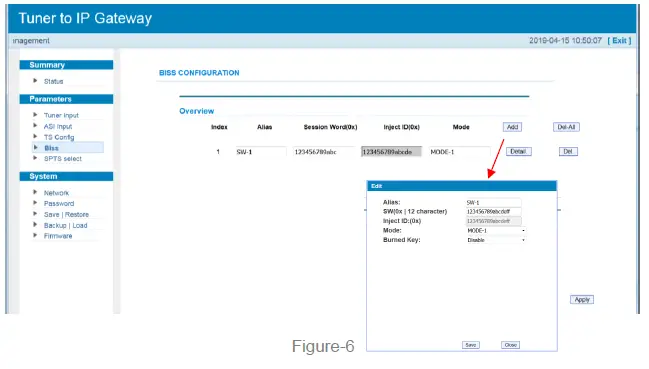Open Firmware page
The height and width of the screenshot is (369, 649).
(58, 236)
